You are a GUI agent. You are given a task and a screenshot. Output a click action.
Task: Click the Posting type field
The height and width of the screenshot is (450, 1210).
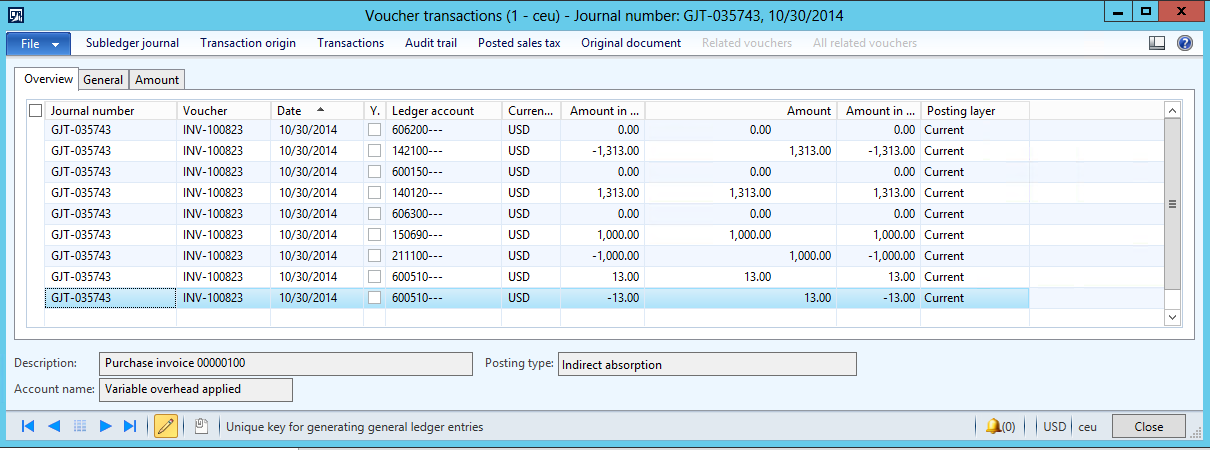(x=706, y=364)
